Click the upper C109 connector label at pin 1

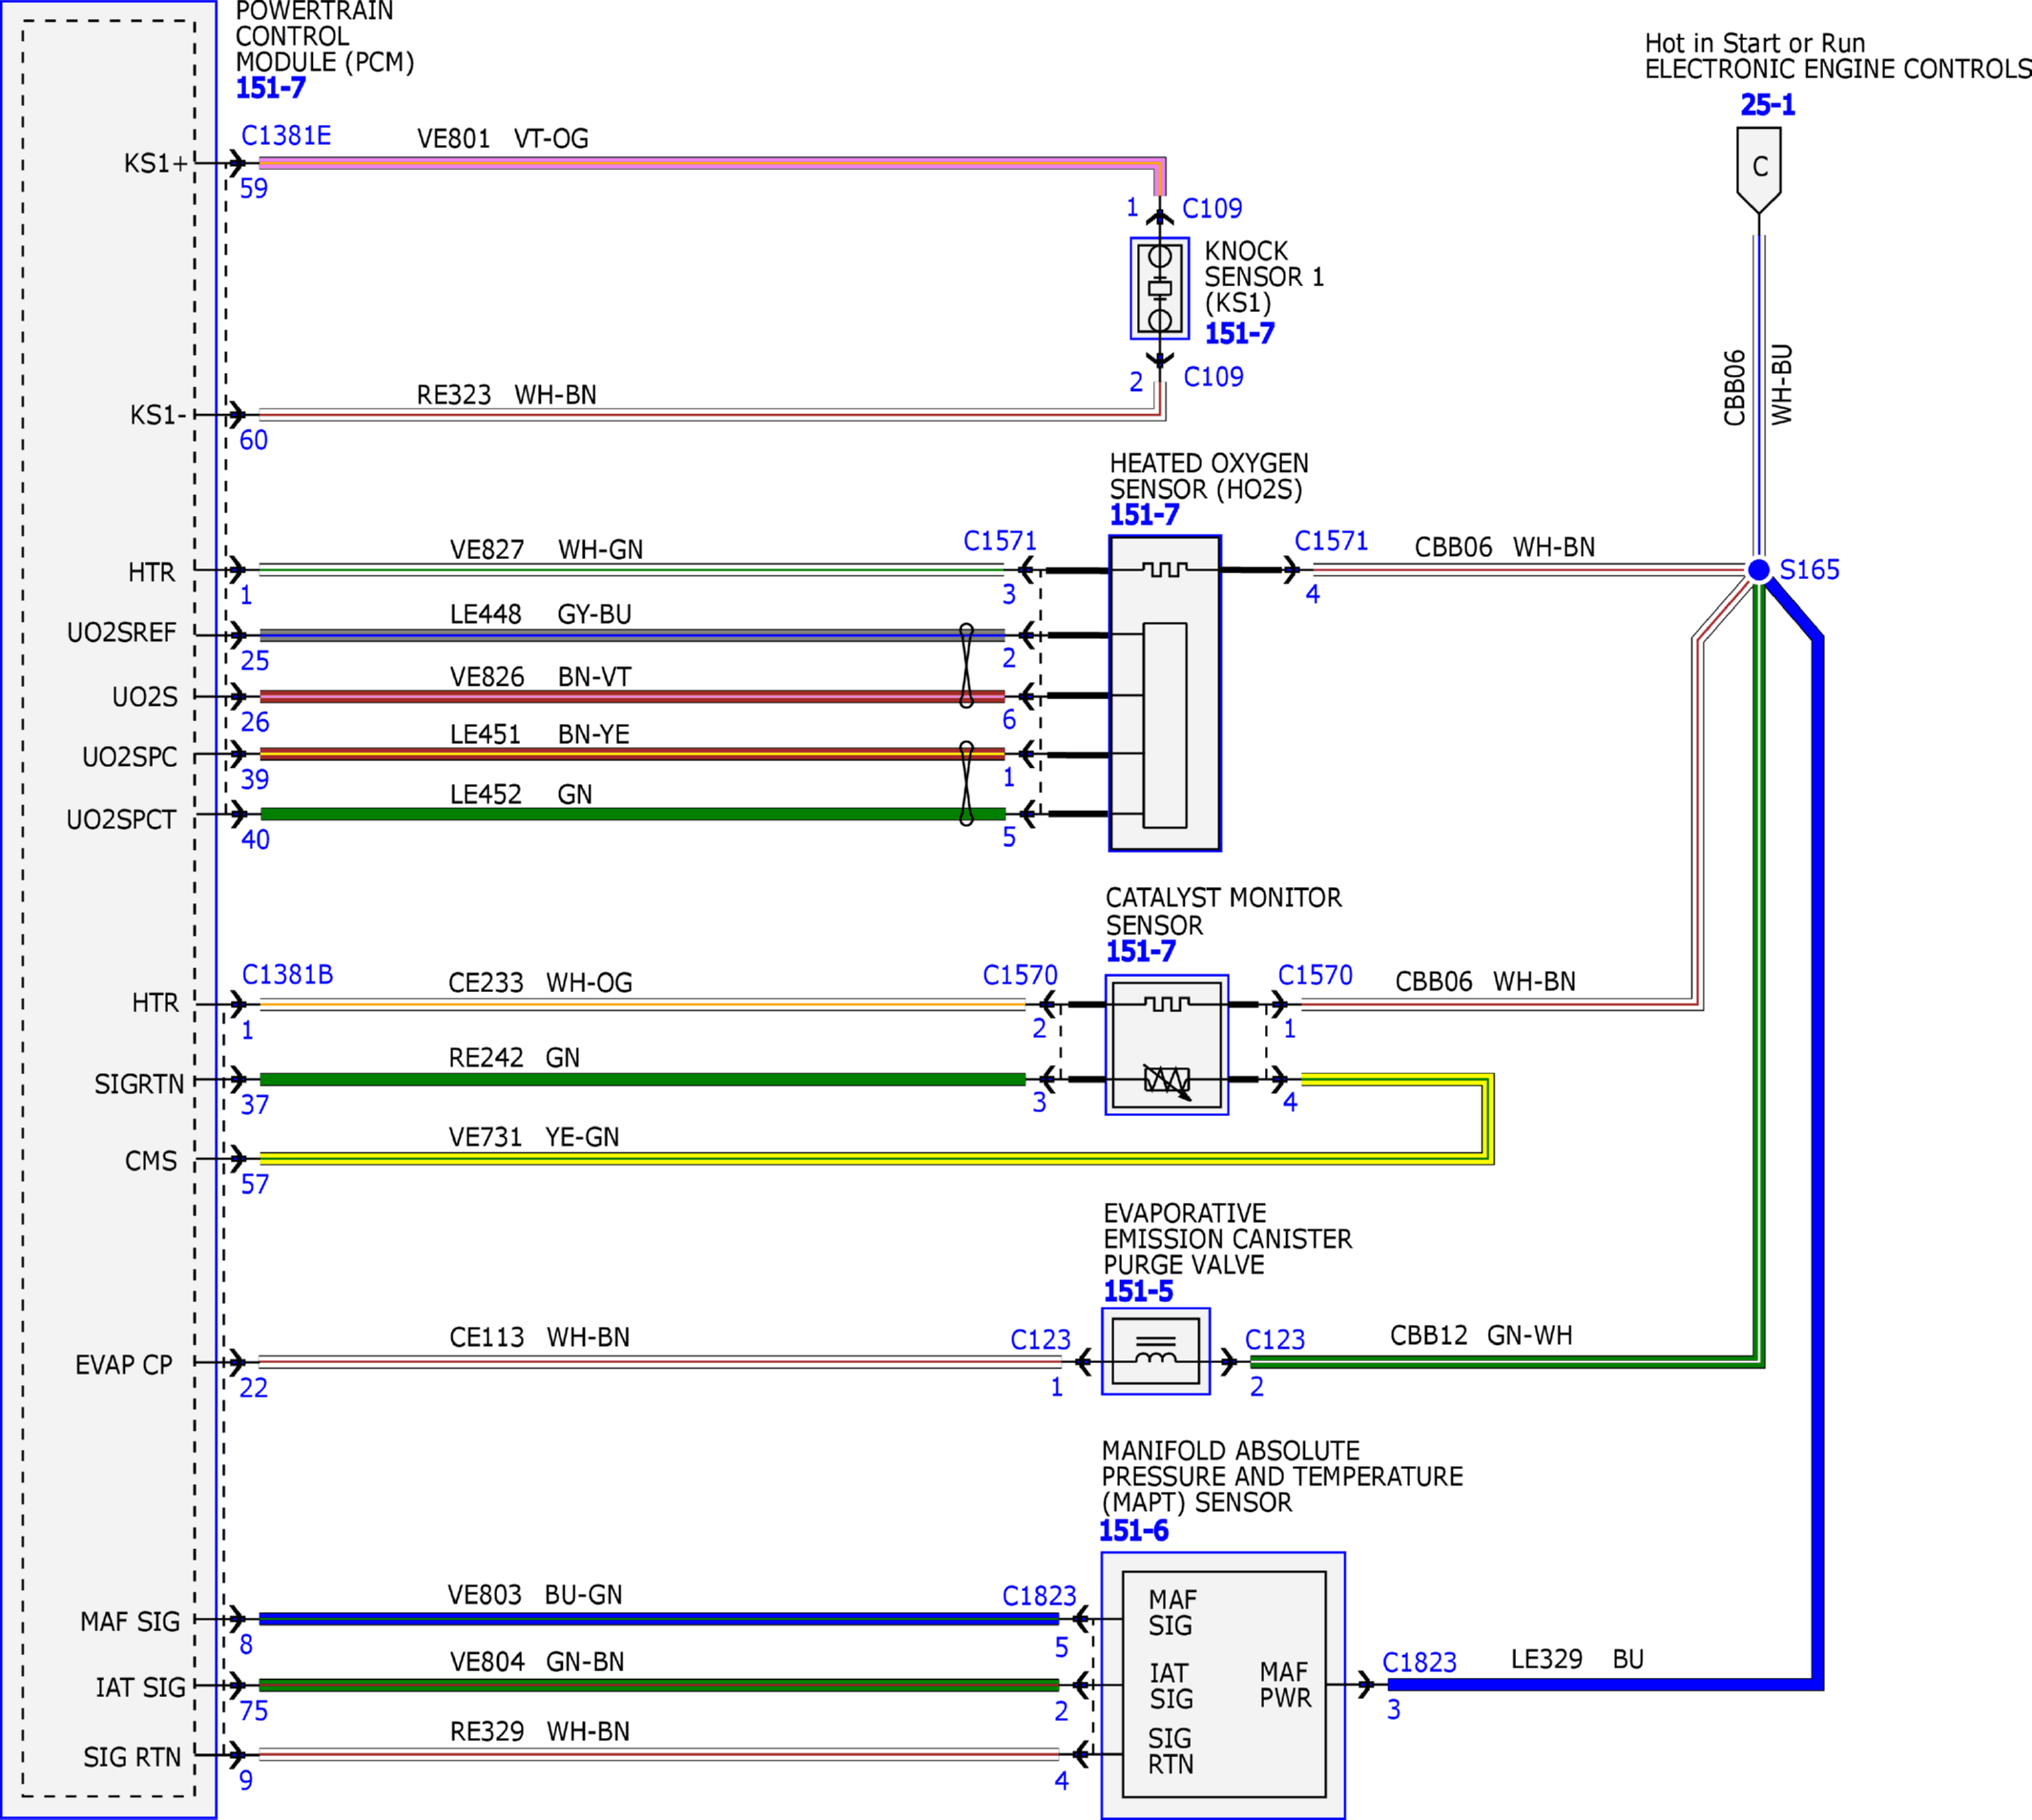click(1212, 208)
